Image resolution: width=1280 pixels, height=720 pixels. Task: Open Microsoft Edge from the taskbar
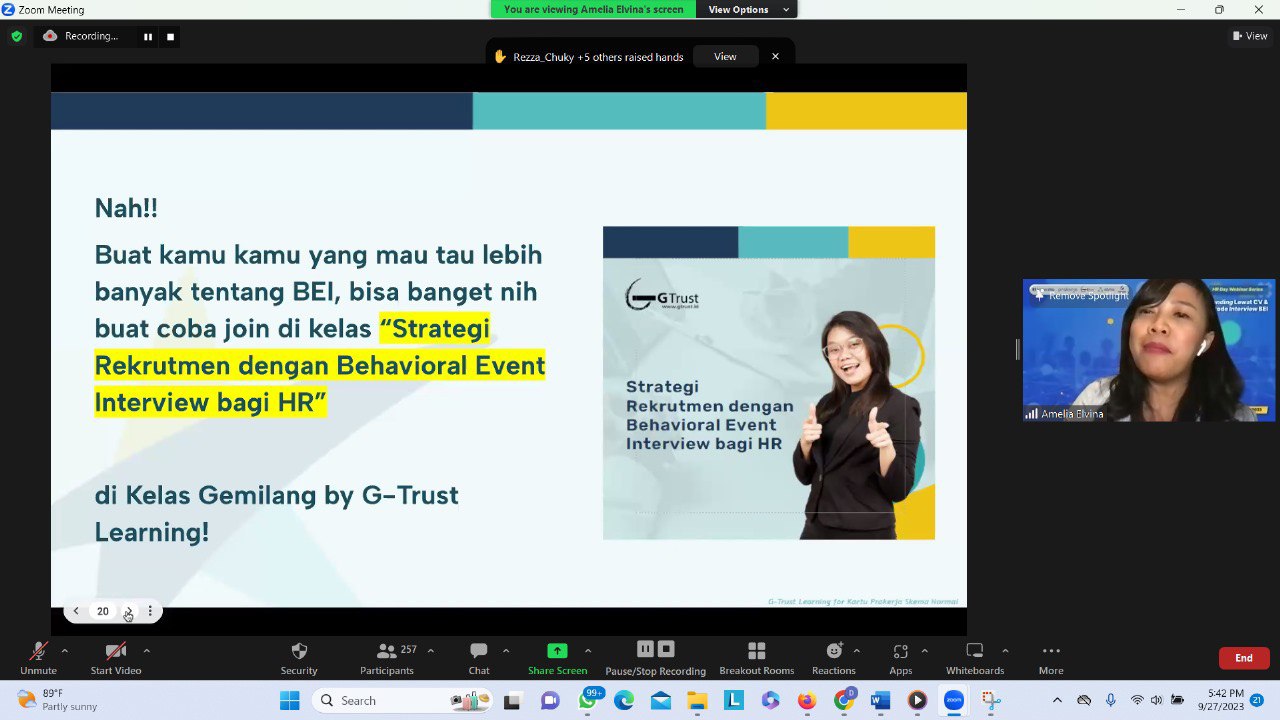coord(624,700)
